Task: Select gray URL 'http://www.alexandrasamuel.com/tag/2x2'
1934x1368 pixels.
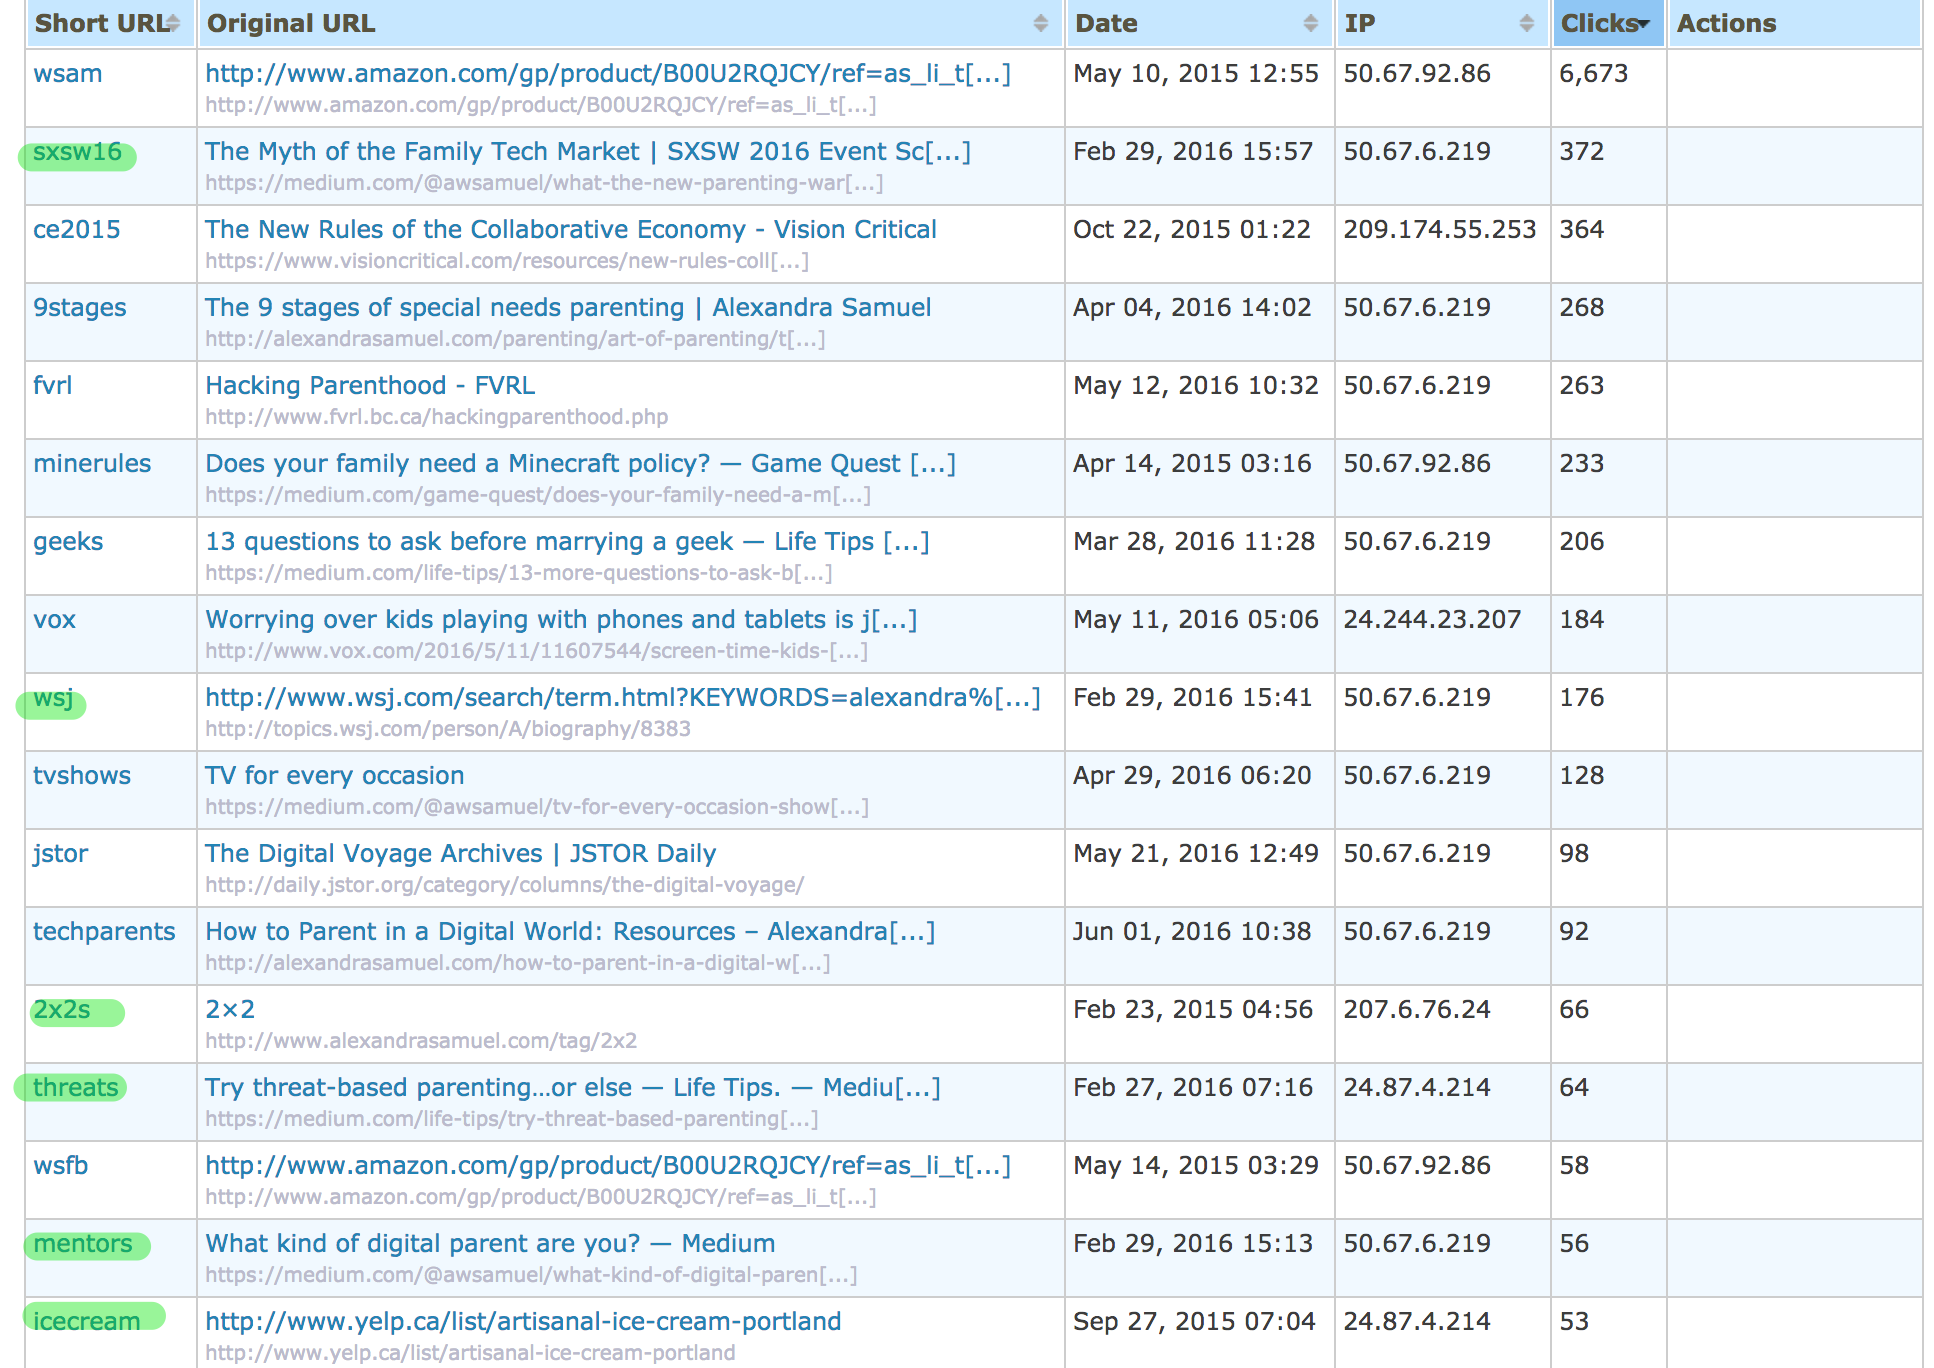Action: click(x=421, y=1041)
